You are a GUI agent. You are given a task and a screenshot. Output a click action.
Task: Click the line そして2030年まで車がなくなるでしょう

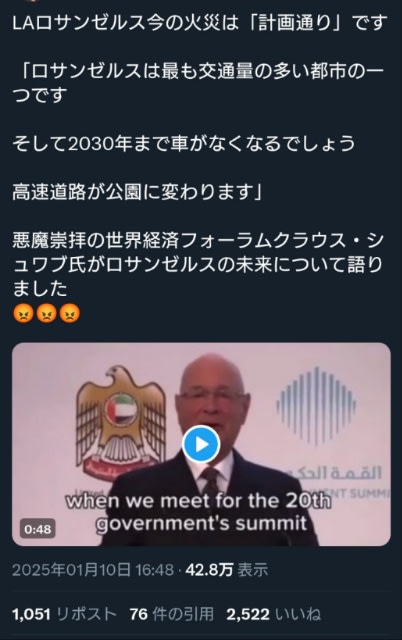[184, 143]
